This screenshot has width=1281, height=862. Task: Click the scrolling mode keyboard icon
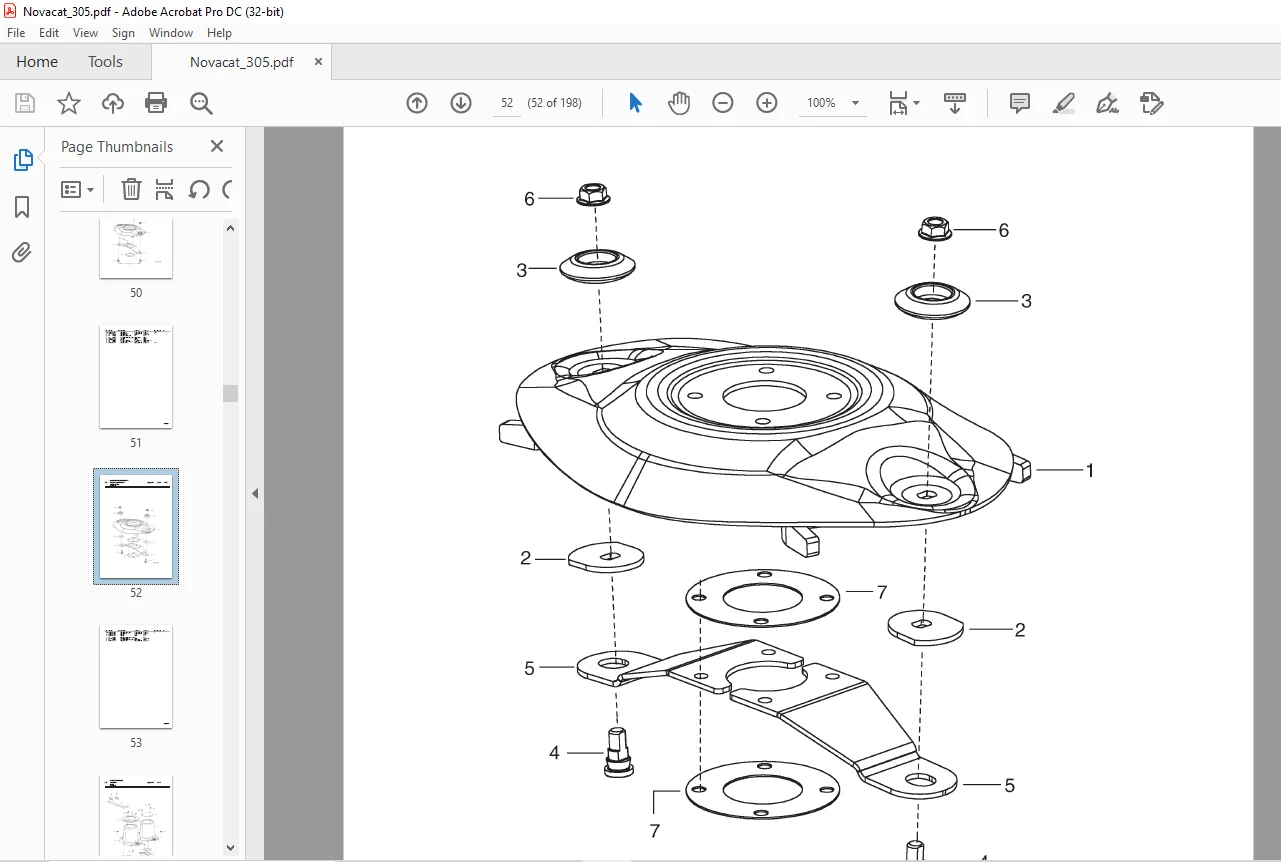coord(955,103)
